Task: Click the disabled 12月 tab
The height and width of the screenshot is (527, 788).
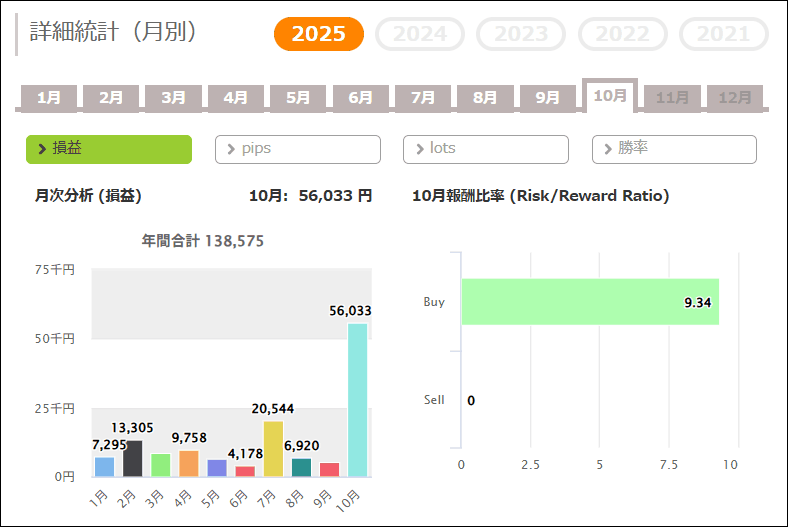Action: 735,98
